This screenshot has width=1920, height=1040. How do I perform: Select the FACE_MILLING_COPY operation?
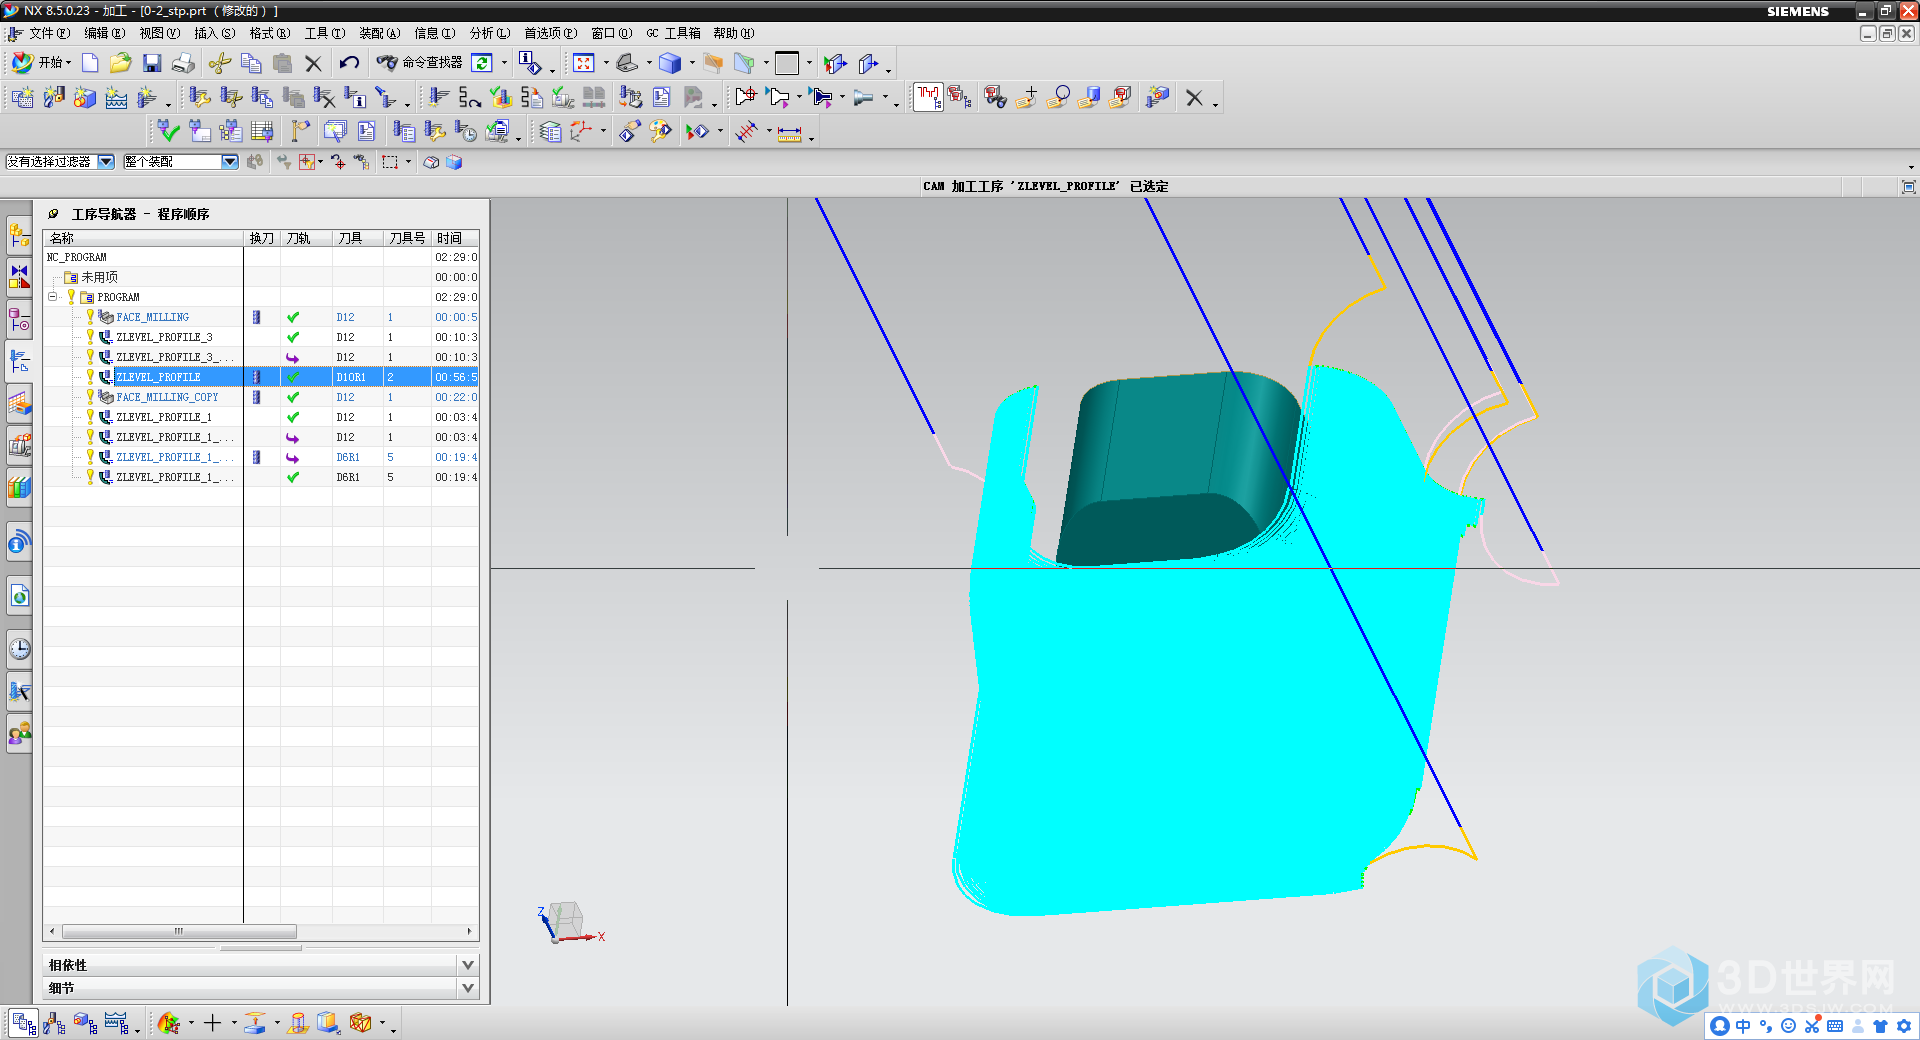pos(167,397)
